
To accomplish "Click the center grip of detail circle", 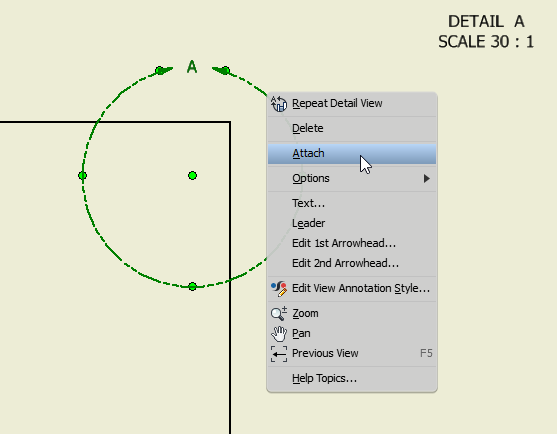I will (193, 175).
